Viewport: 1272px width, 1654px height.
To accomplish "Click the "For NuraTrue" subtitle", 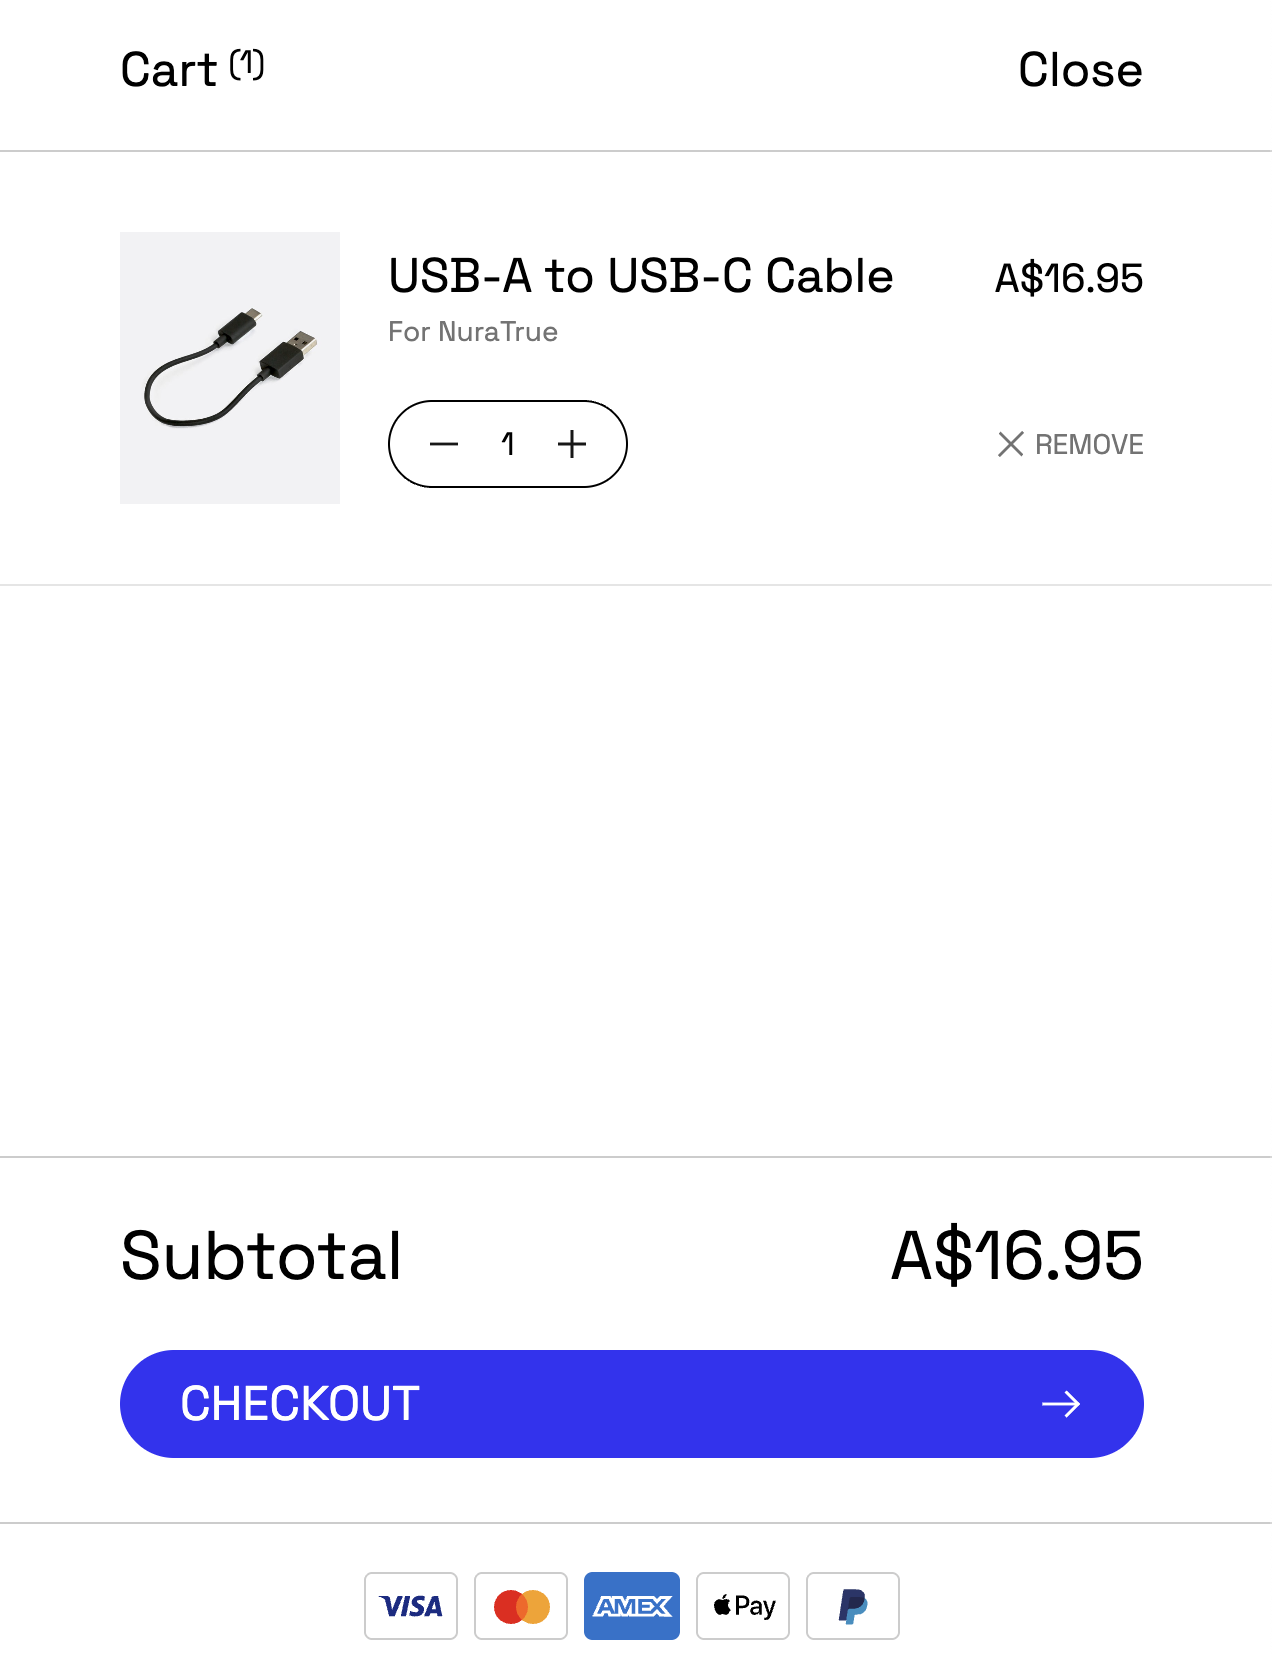I will [x=473, y=332].
